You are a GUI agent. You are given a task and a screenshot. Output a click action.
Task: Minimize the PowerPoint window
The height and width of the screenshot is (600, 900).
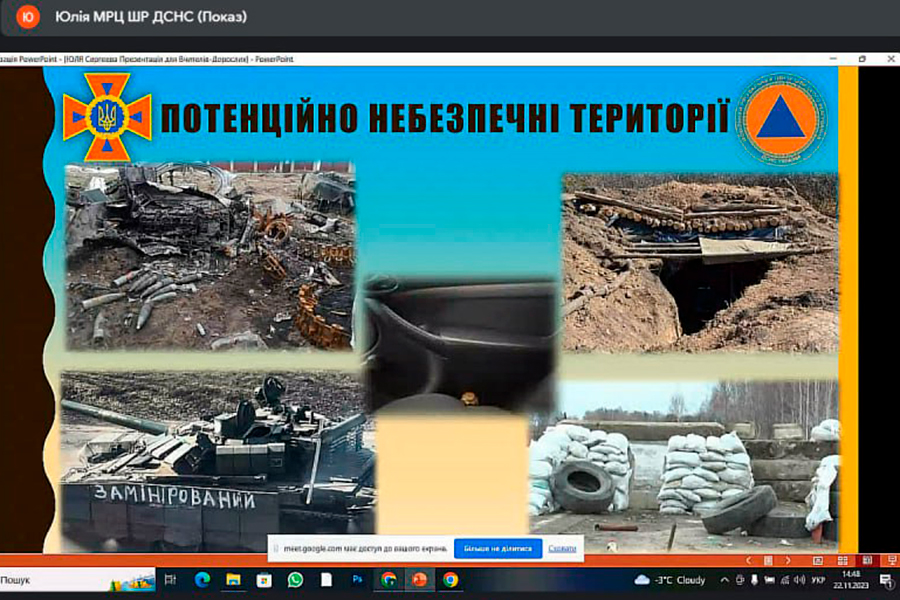pos(833,59)
